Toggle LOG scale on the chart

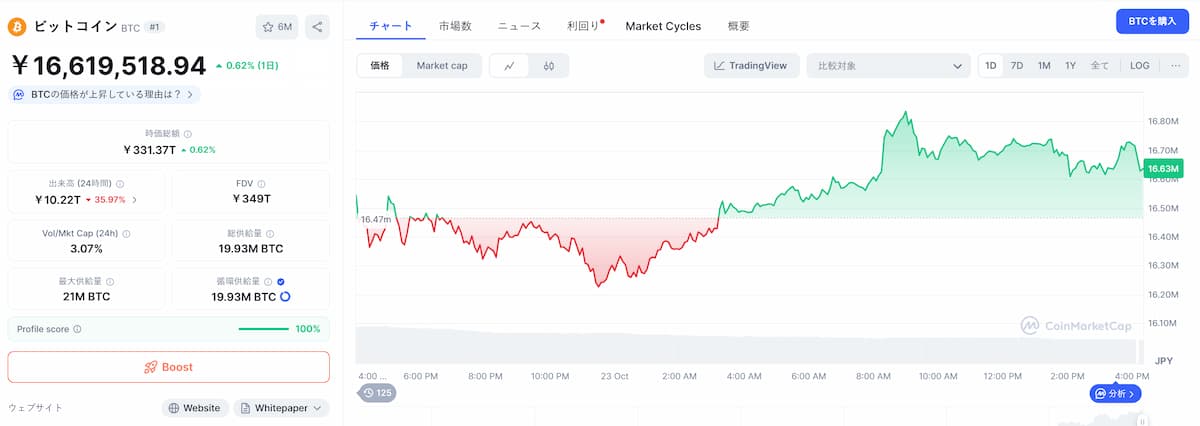1140,66
